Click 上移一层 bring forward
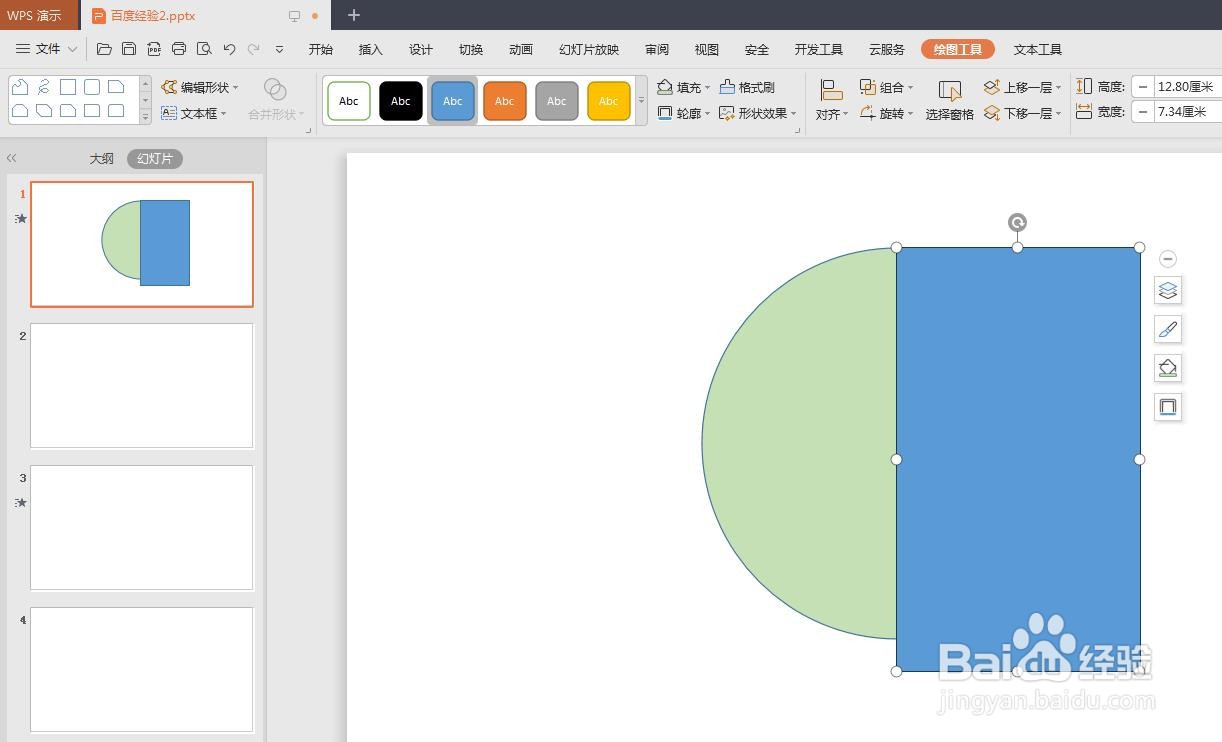 pyautogui.click(x=1022, y=87)
